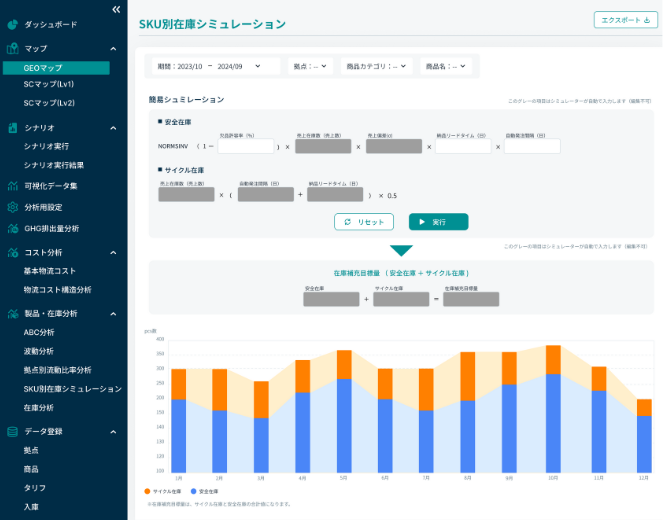Open SKU別在庫シミュレーション menu item
665x520 pixels.
click(x=73, y=389)
